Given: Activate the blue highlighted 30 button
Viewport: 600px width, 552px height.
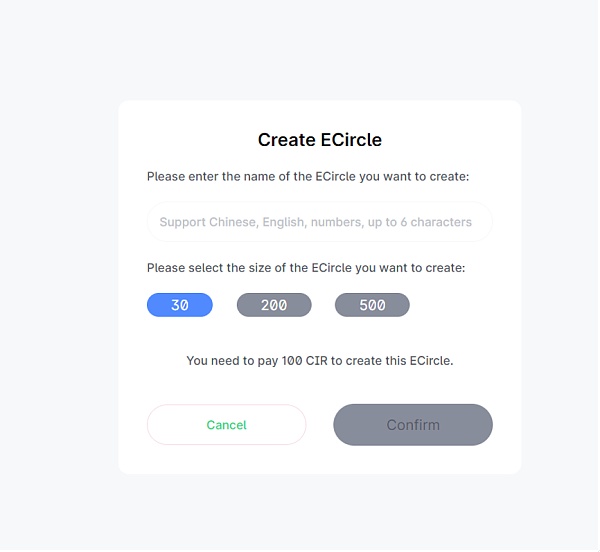Looking at the screenshot, I should (x=180, y=306).
